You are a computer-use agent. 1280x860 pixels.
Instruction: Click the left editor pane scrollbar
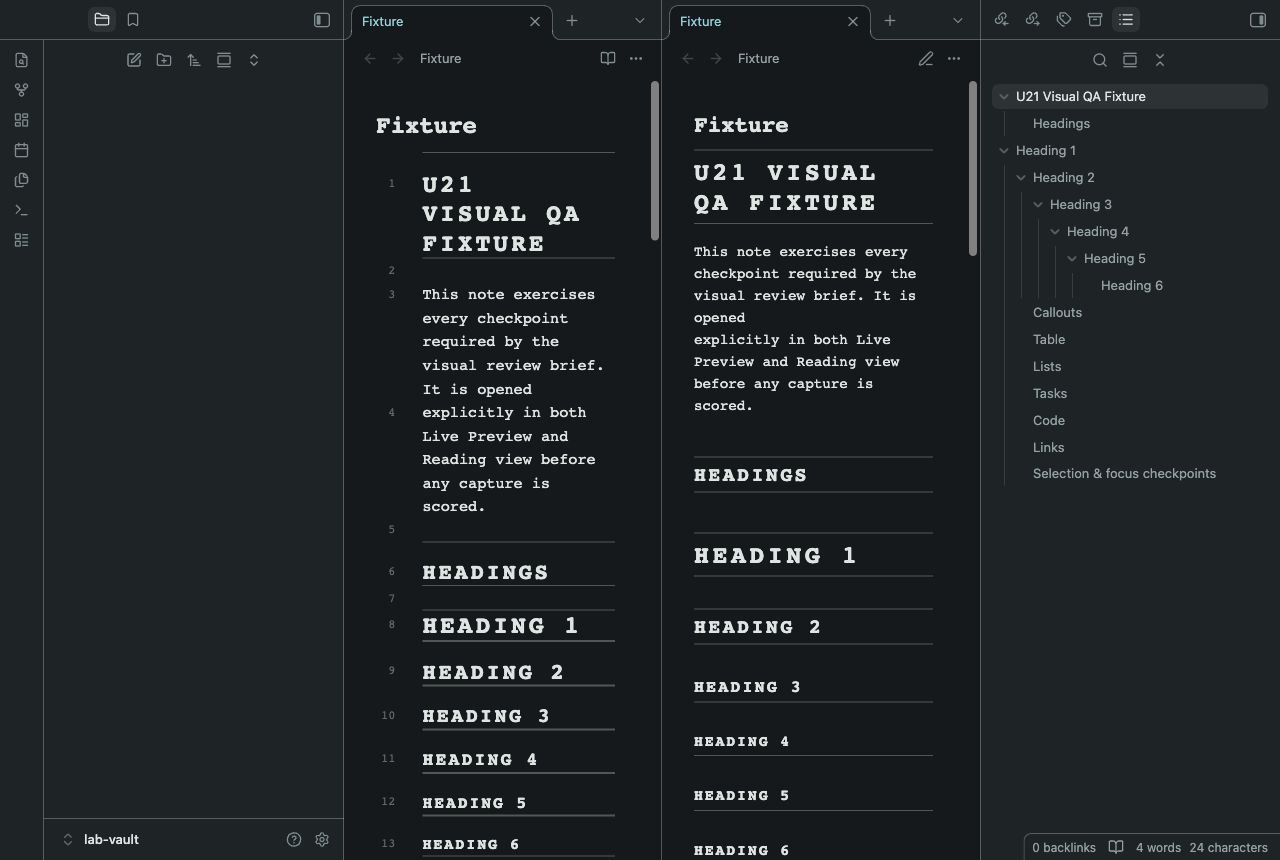[655, 162]
